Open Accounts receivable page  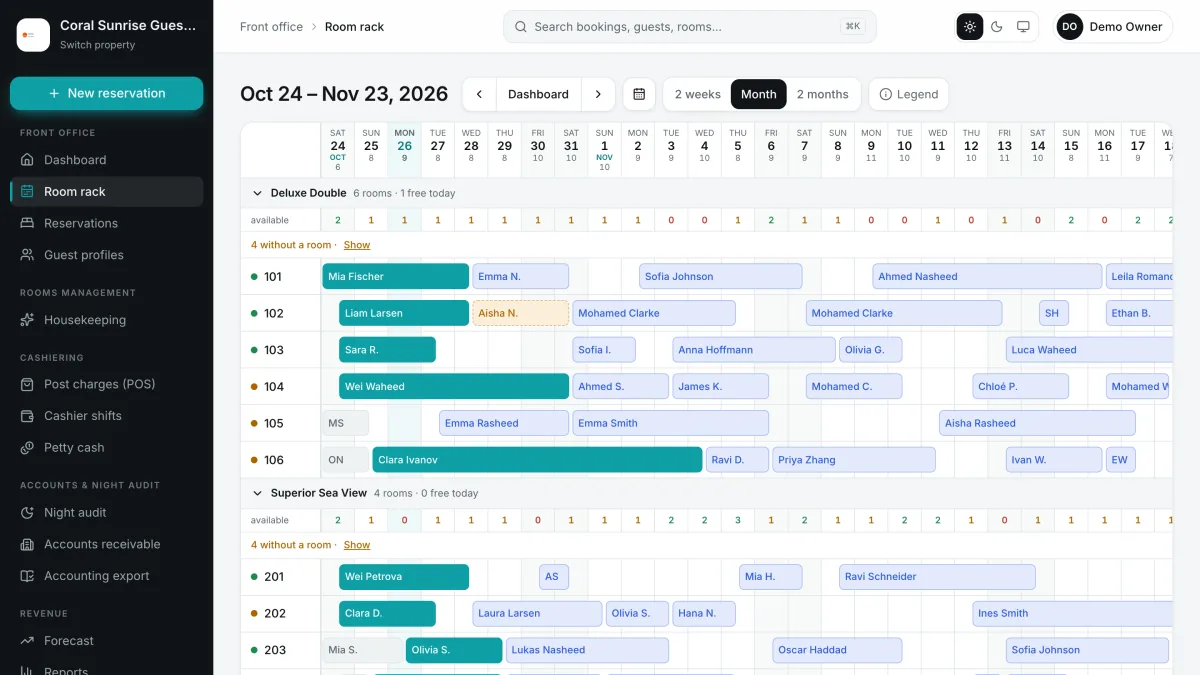click(x=106, y=544)
